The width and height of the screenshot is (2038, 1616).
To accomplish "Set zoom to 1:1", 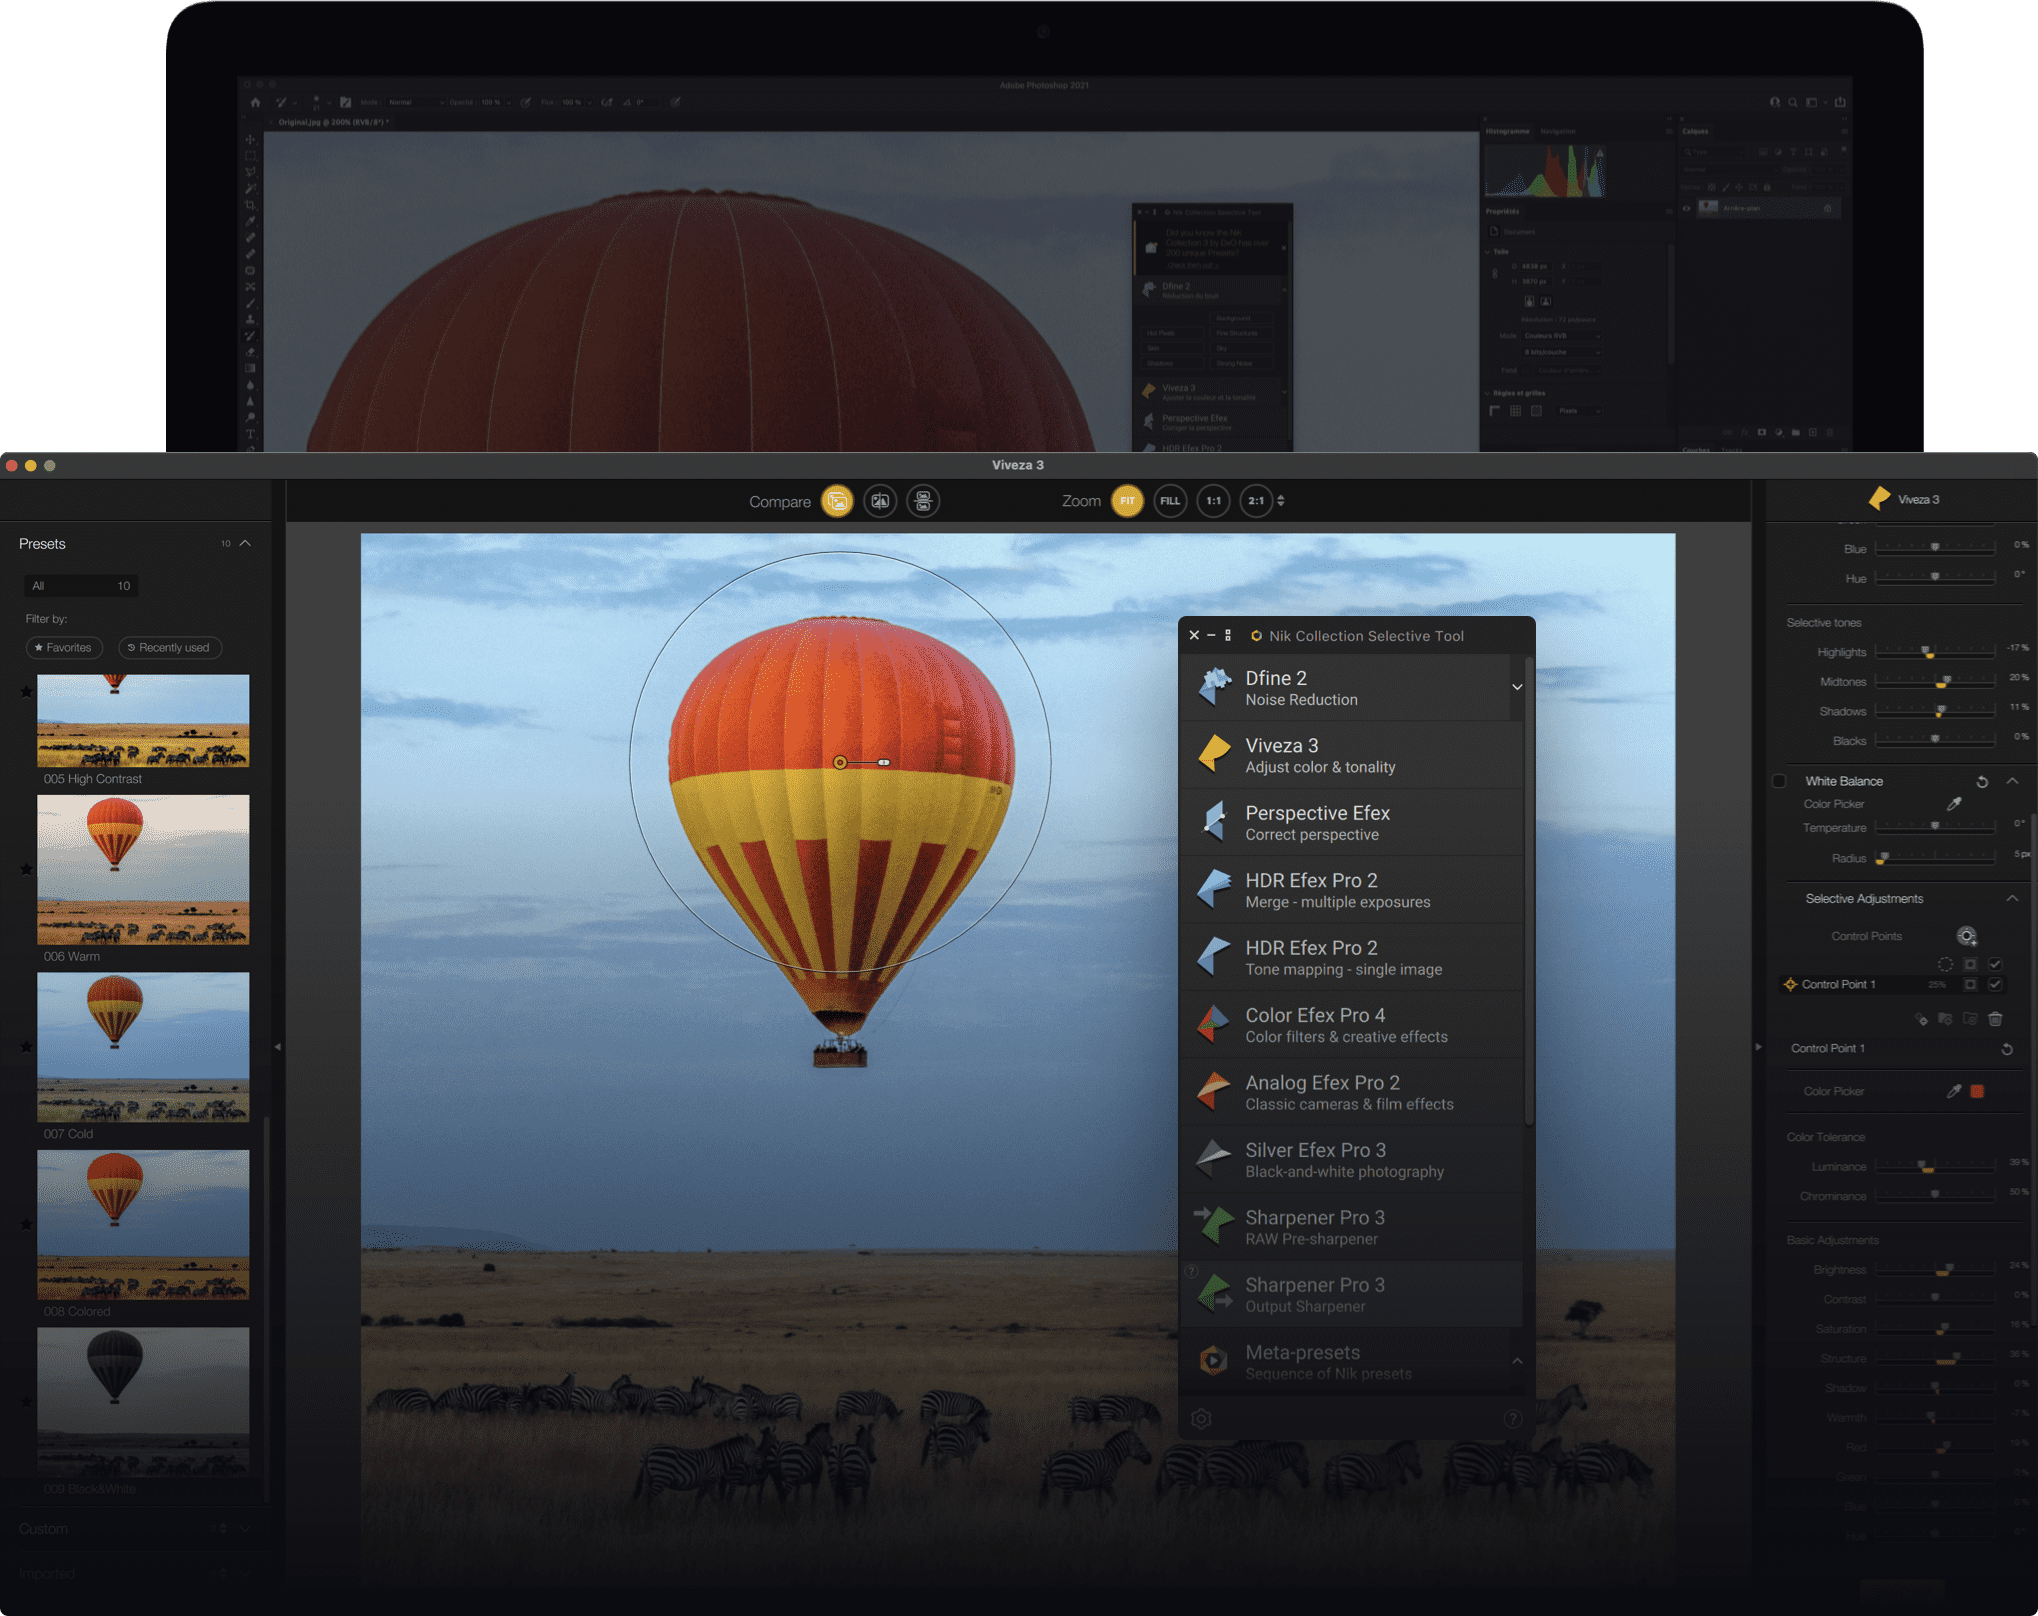I will pyautogui.click(x=1213, y=501).
